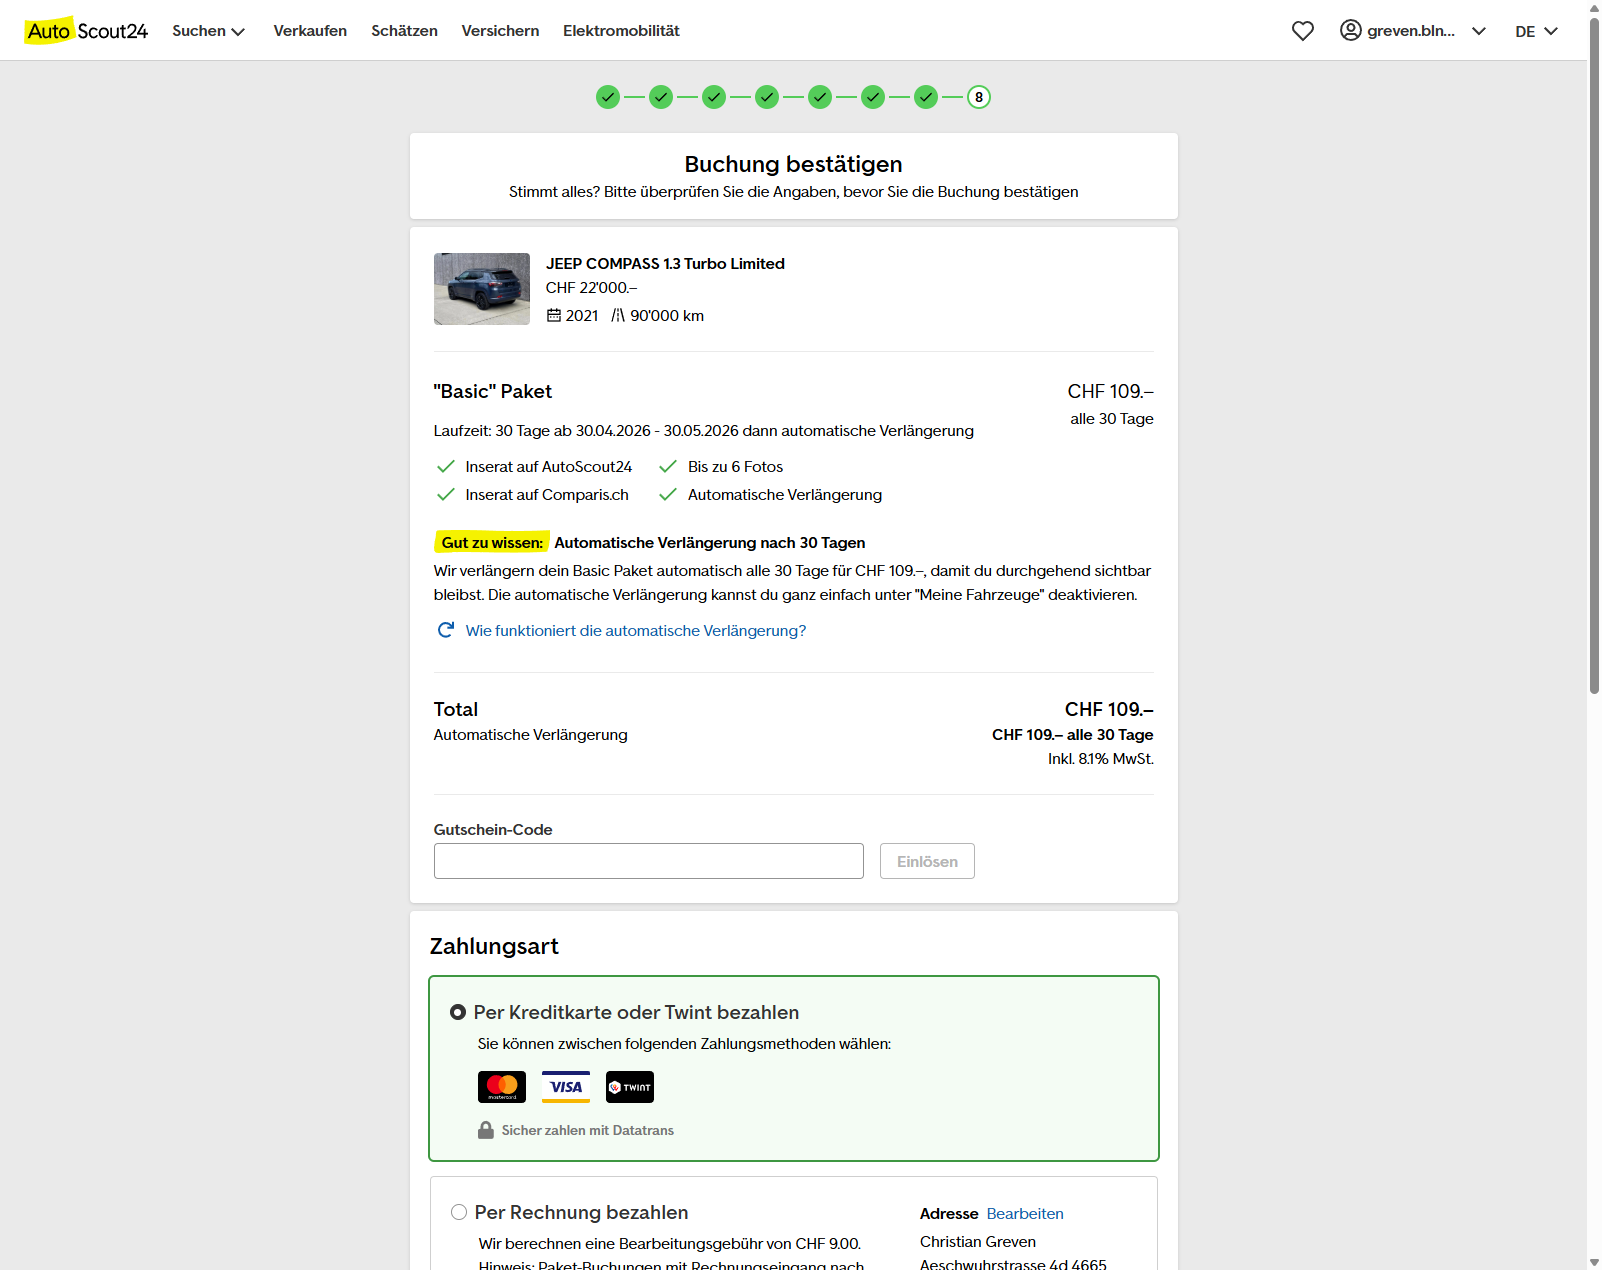
Task: Click the Einlösen voucher button
Action: 927,861
